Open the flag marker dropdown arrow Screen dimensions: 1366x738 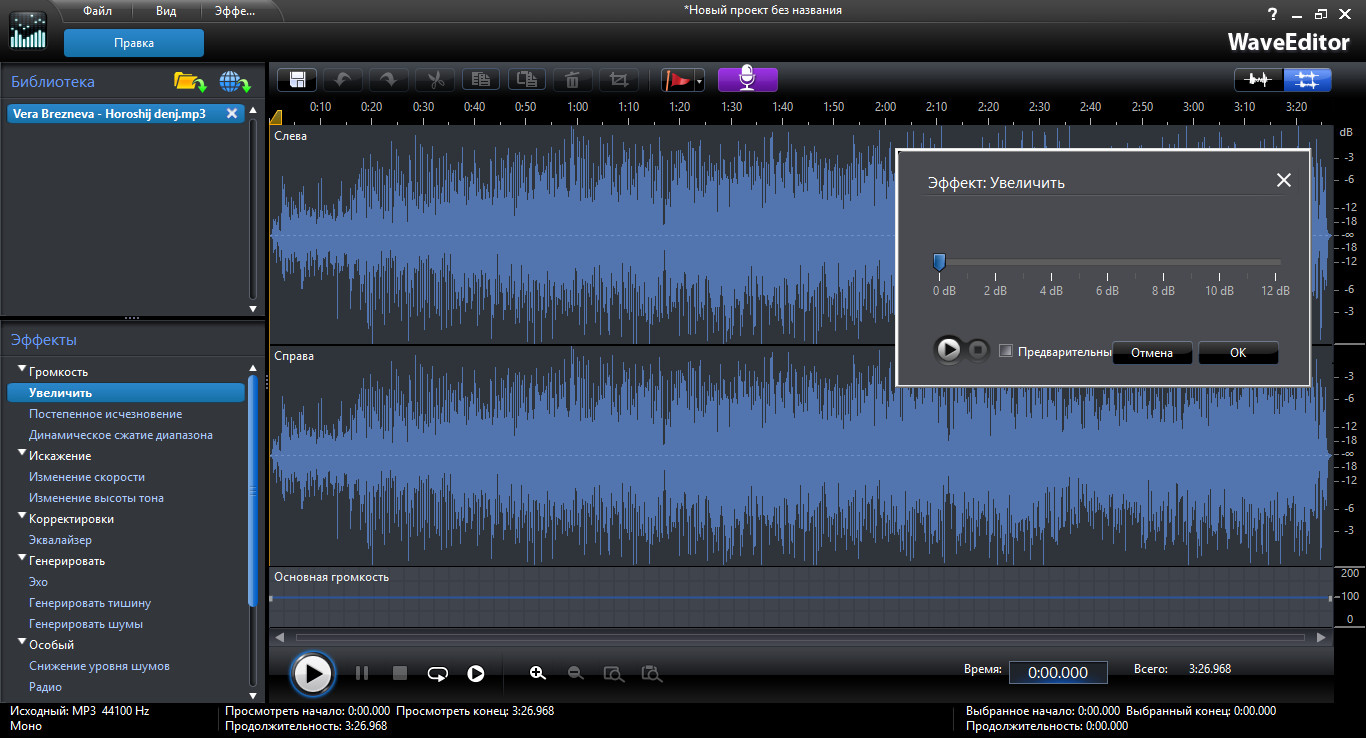pyautogui.click(x=699, y=81)
